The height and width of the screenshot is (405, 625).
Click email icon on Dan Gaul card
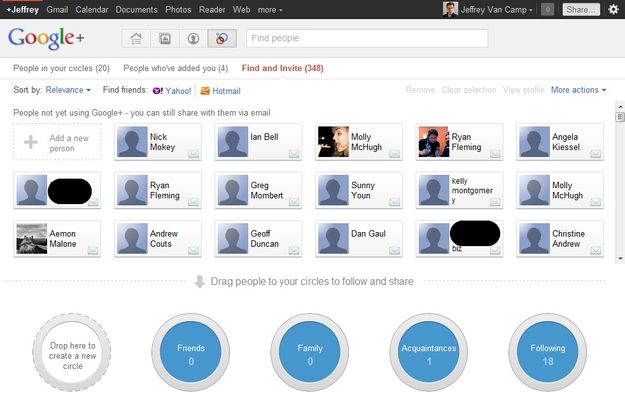pyautogui.click(x=394, y=250)
